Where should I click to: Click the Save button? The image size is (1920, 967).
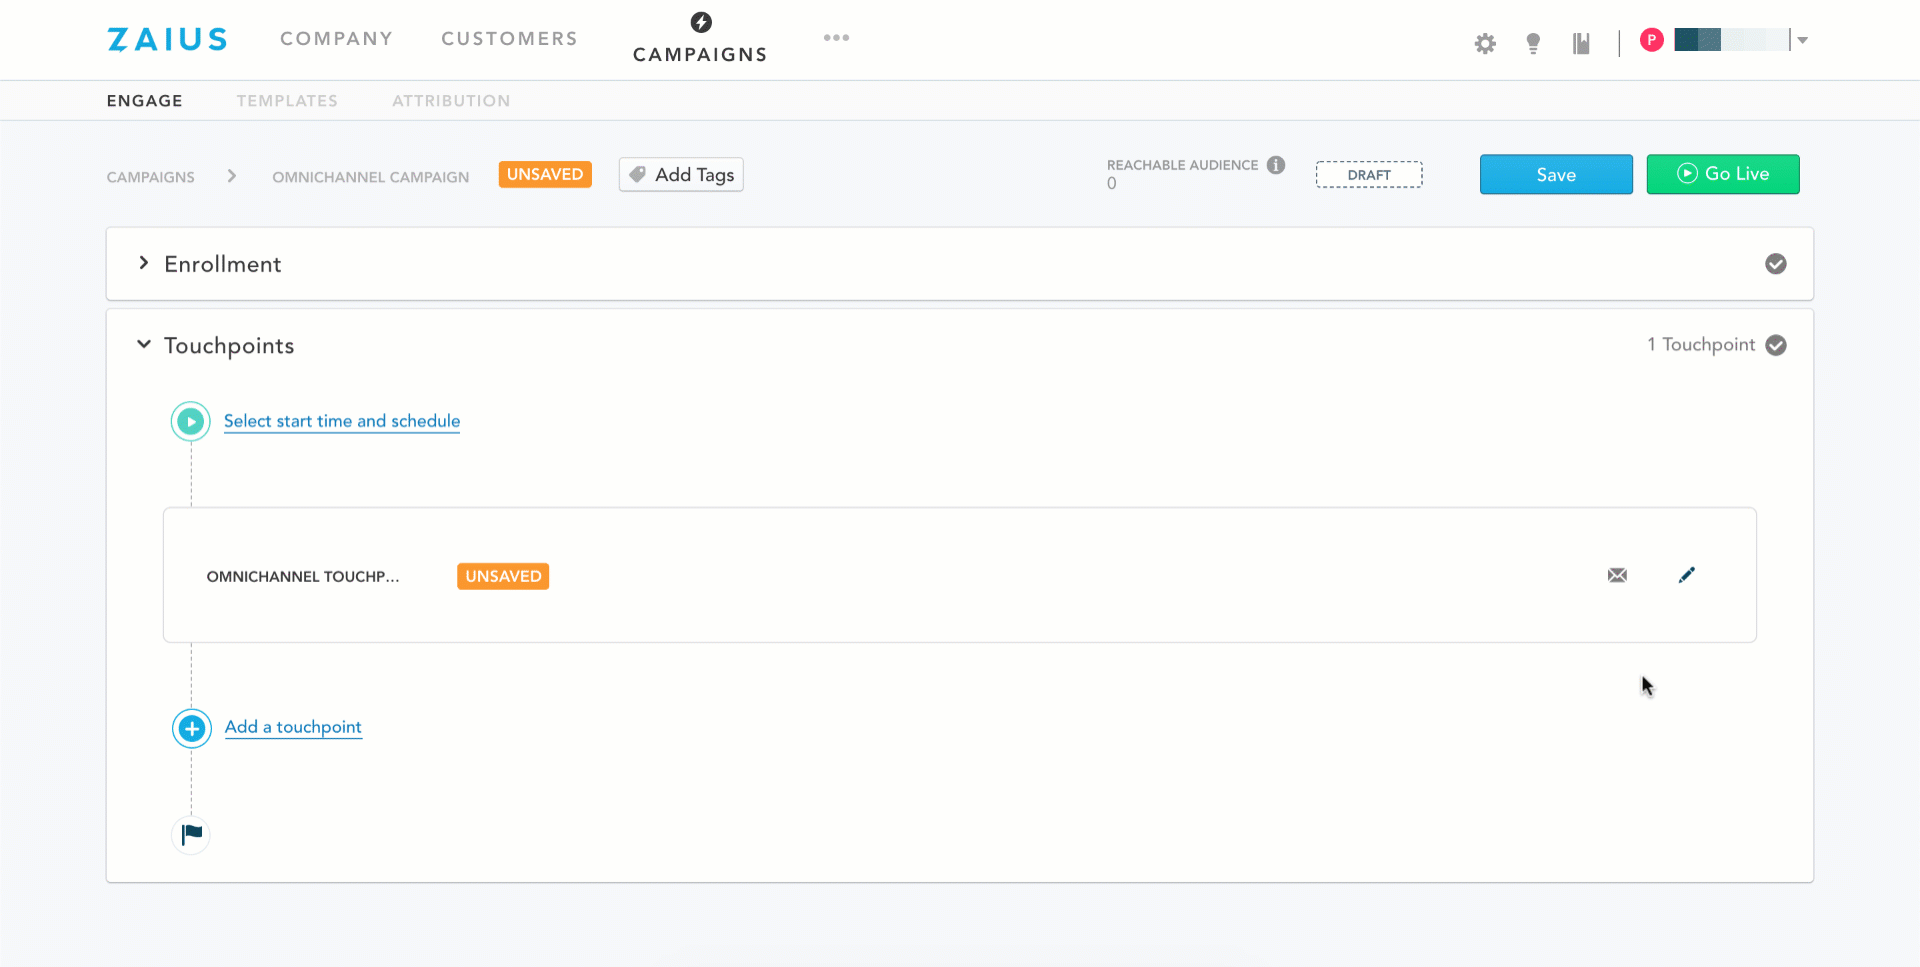1556,174
